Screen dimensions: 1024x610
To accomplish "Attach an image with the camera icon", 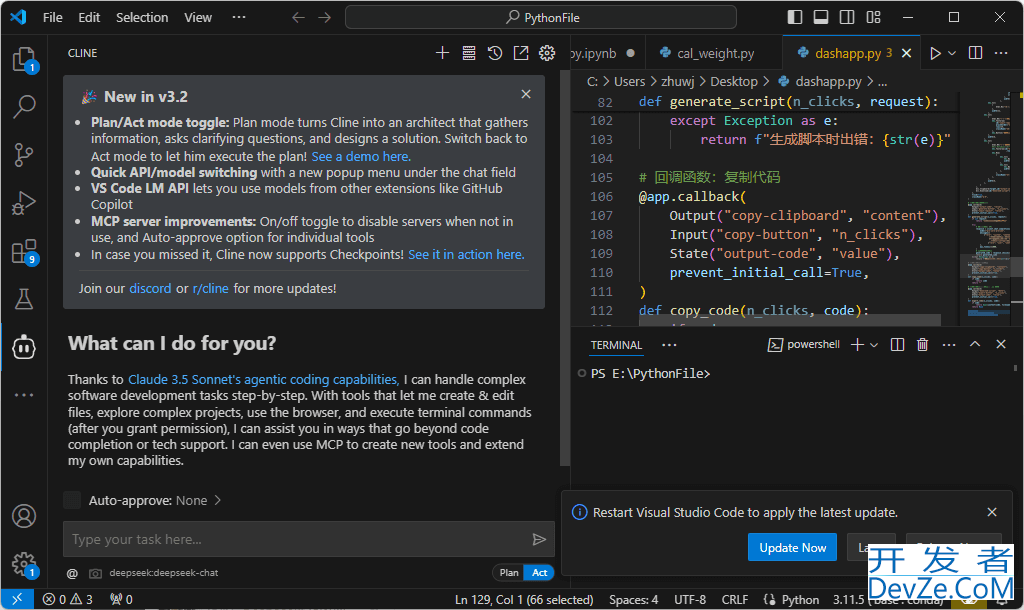I will click(x=95, y=573).
